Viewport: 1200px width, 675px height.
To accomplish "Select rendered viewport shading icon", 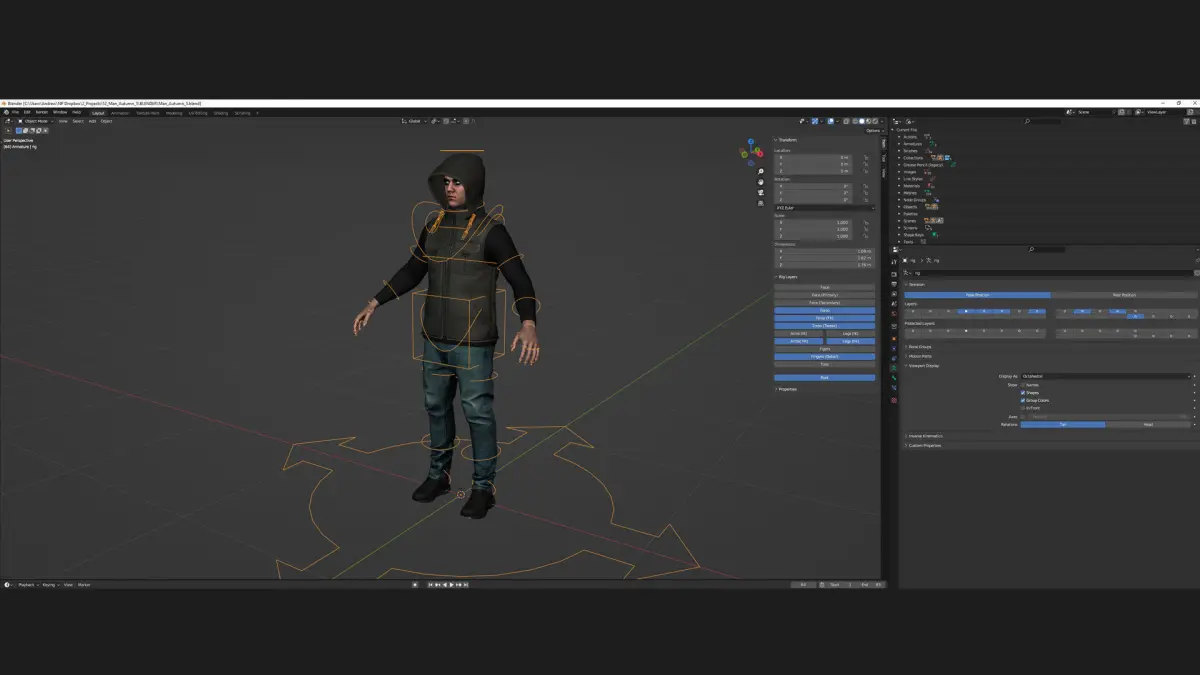I will pyautogui.click(x=873, y=121).
